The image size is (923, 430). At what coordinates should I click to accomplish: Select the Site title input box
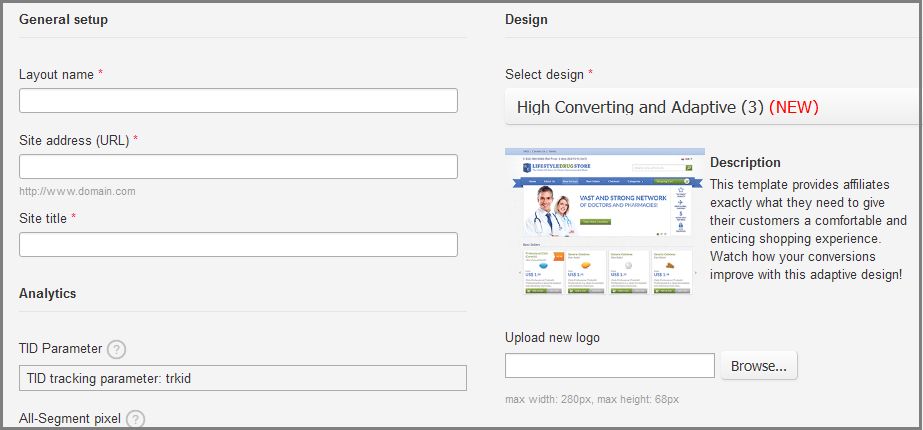[238, 245]
